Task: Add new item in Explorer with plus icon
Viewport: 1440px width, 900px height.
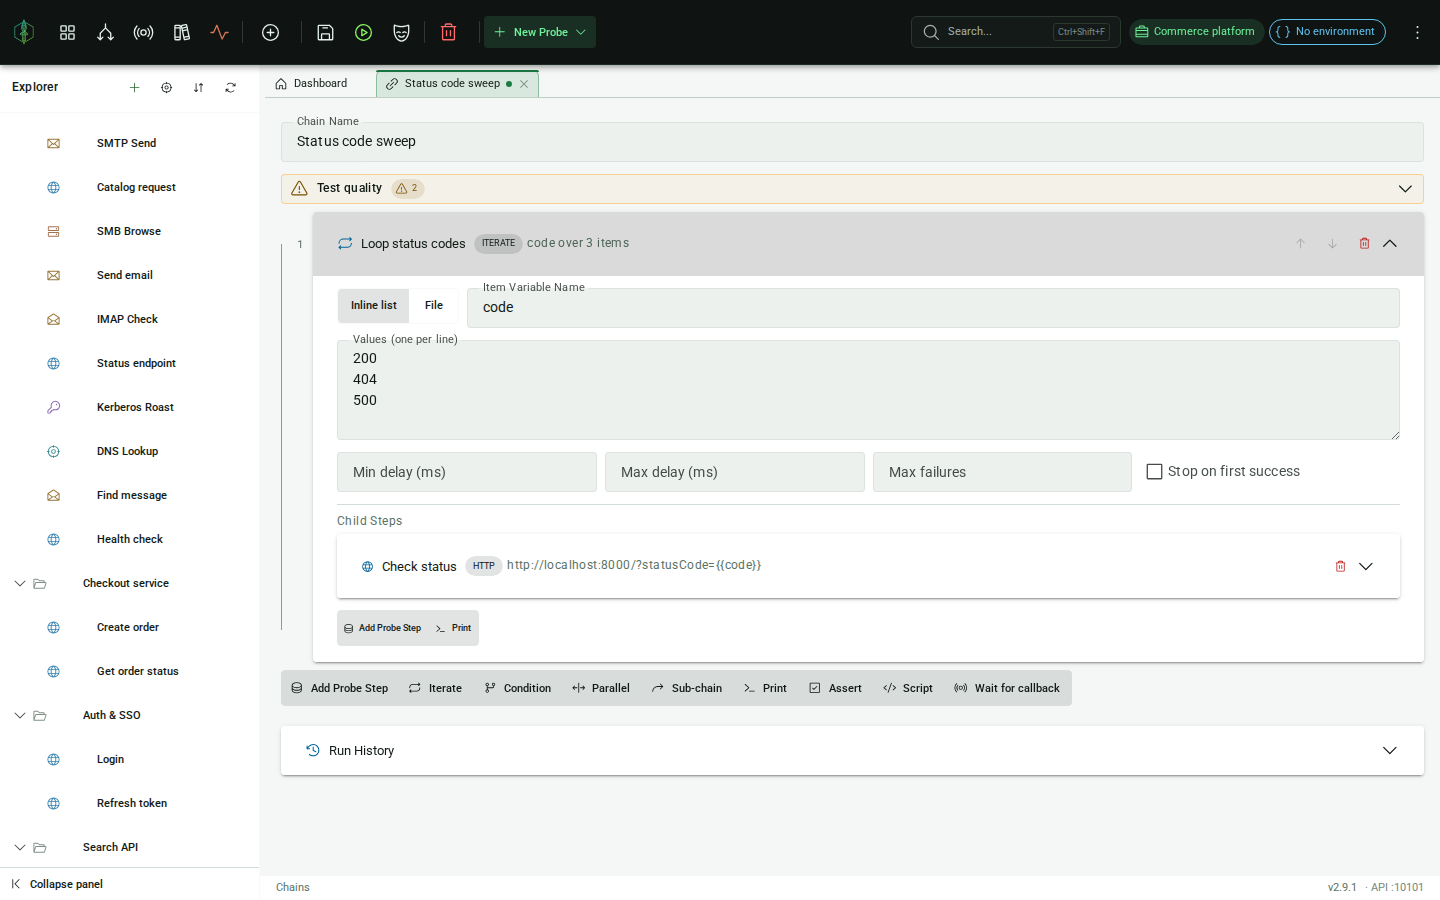Action: (x=134, y=87)
